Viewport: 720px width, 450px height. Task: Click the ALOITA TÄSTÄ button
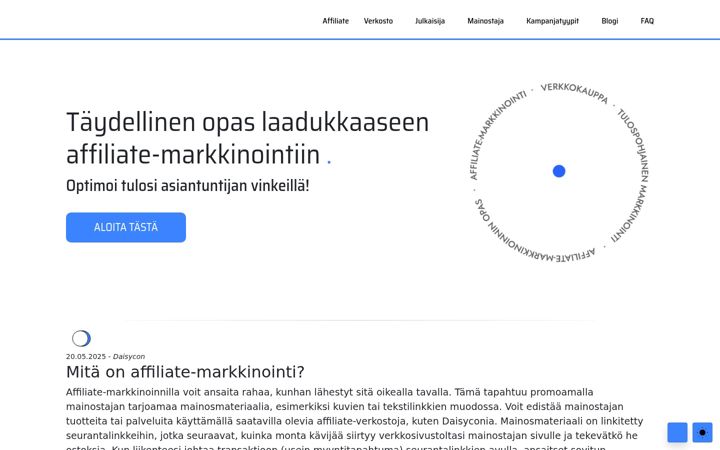(126, 227)
